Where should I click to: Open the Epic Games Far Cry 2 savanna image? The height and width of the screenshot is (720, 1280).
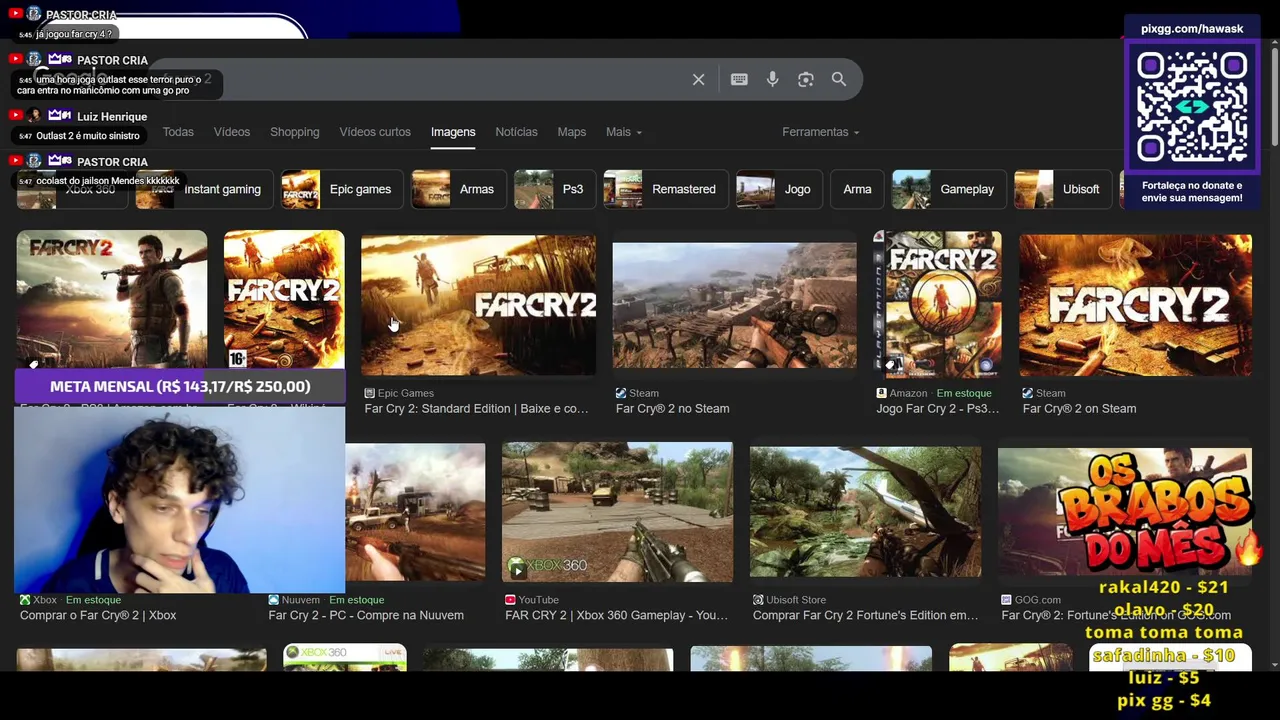pos(478,305)
